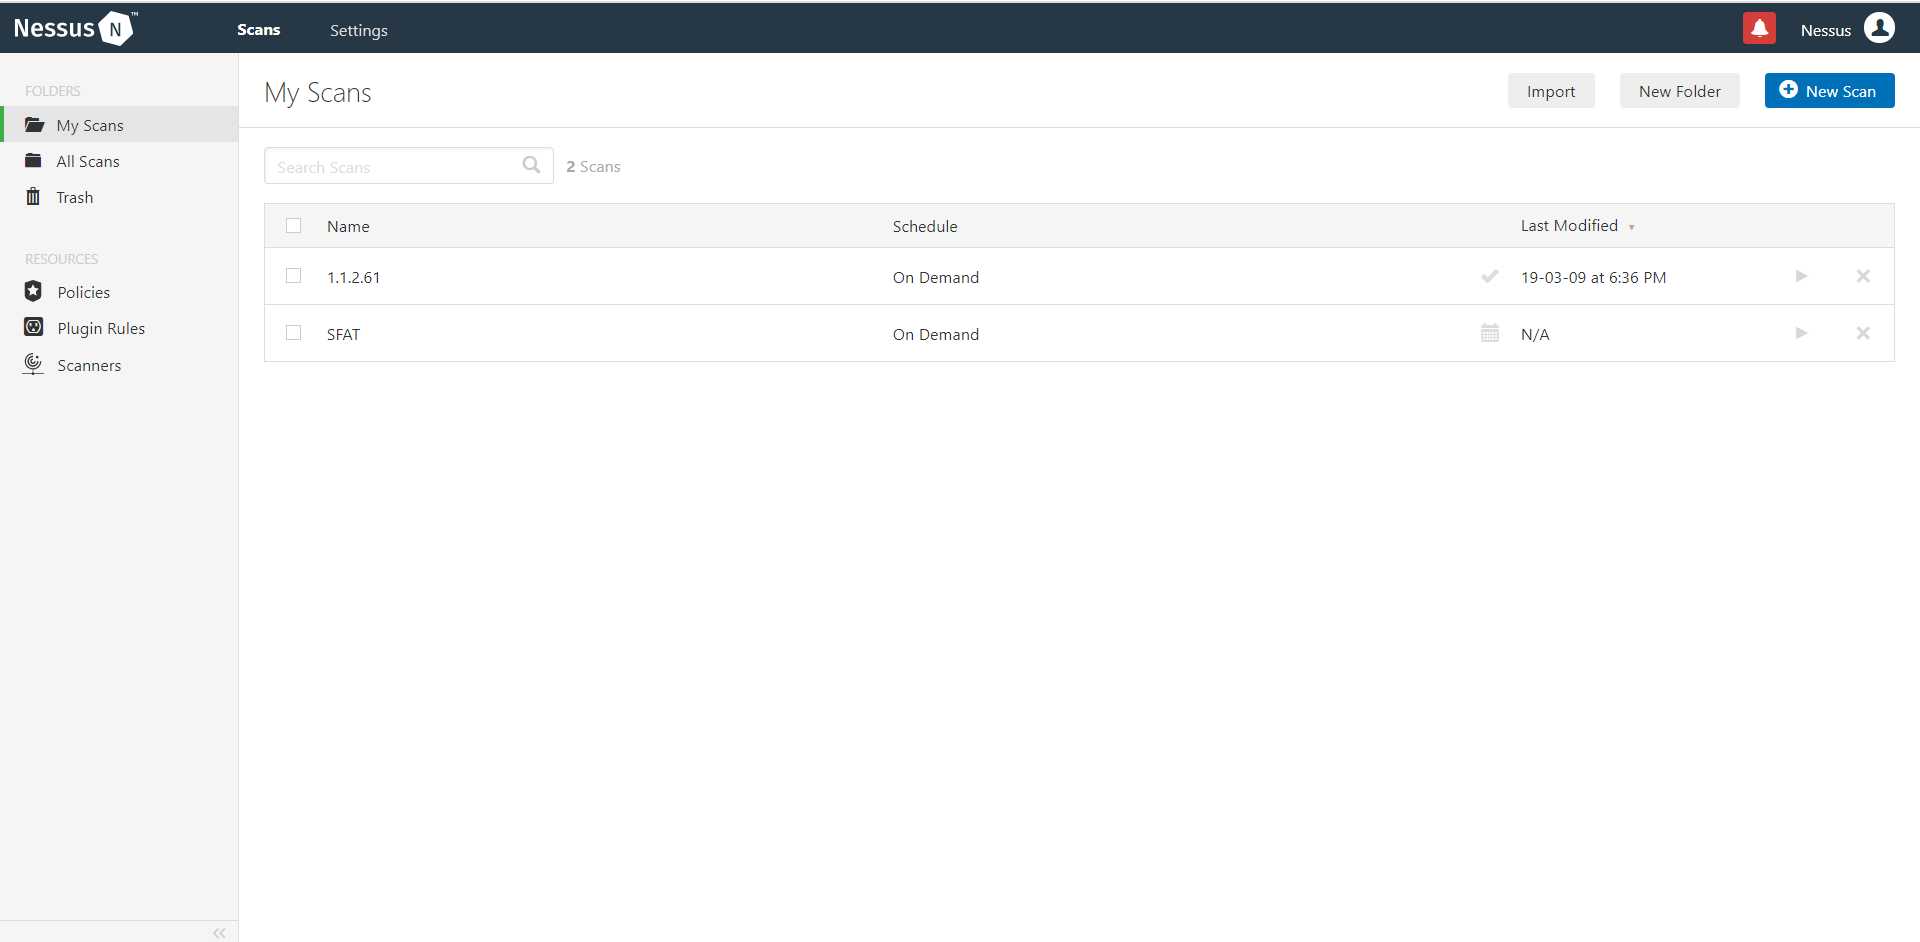Click date 19-03-09 at 6:36 PM
Screen dimensions: 1920x942
tap(1593, 278)
